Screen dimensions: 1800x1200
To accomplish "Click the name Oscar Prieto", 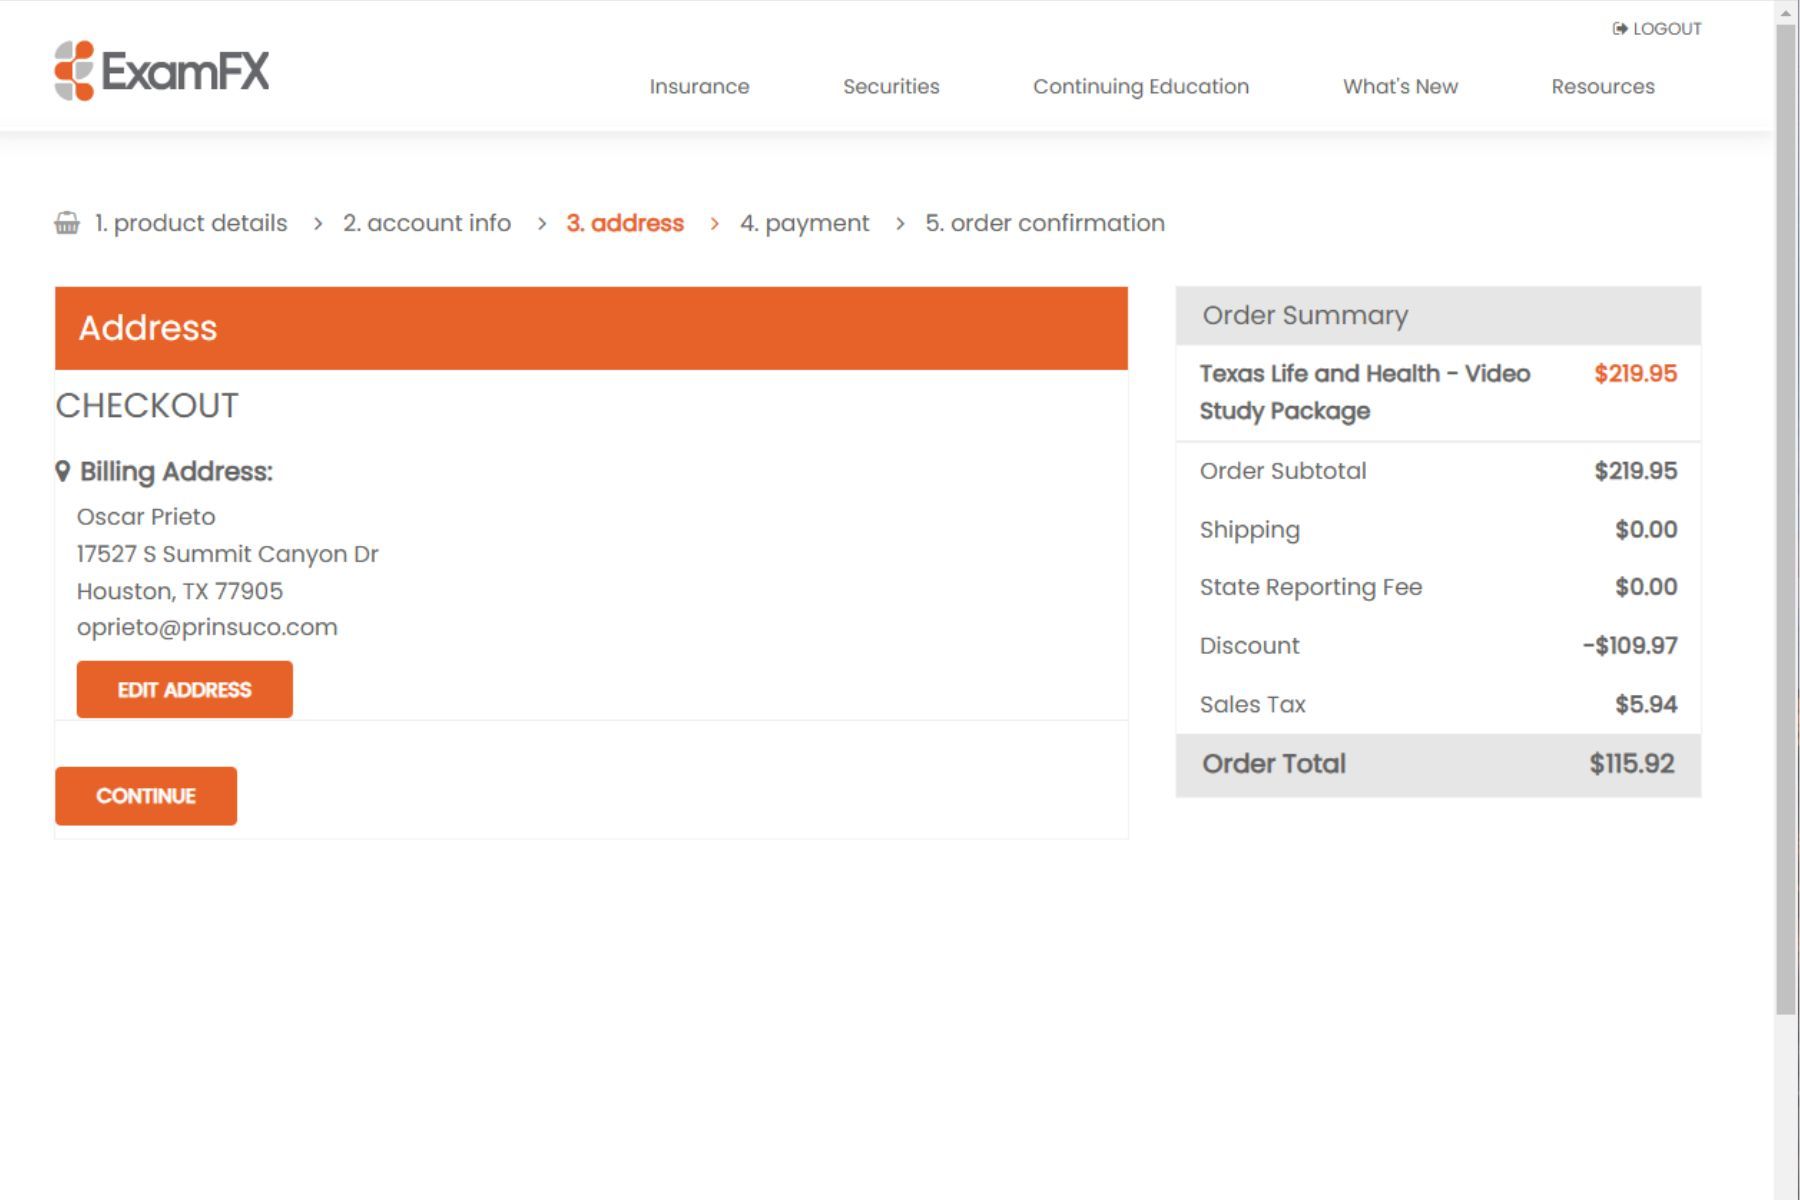I will click(x=146, y=517).
